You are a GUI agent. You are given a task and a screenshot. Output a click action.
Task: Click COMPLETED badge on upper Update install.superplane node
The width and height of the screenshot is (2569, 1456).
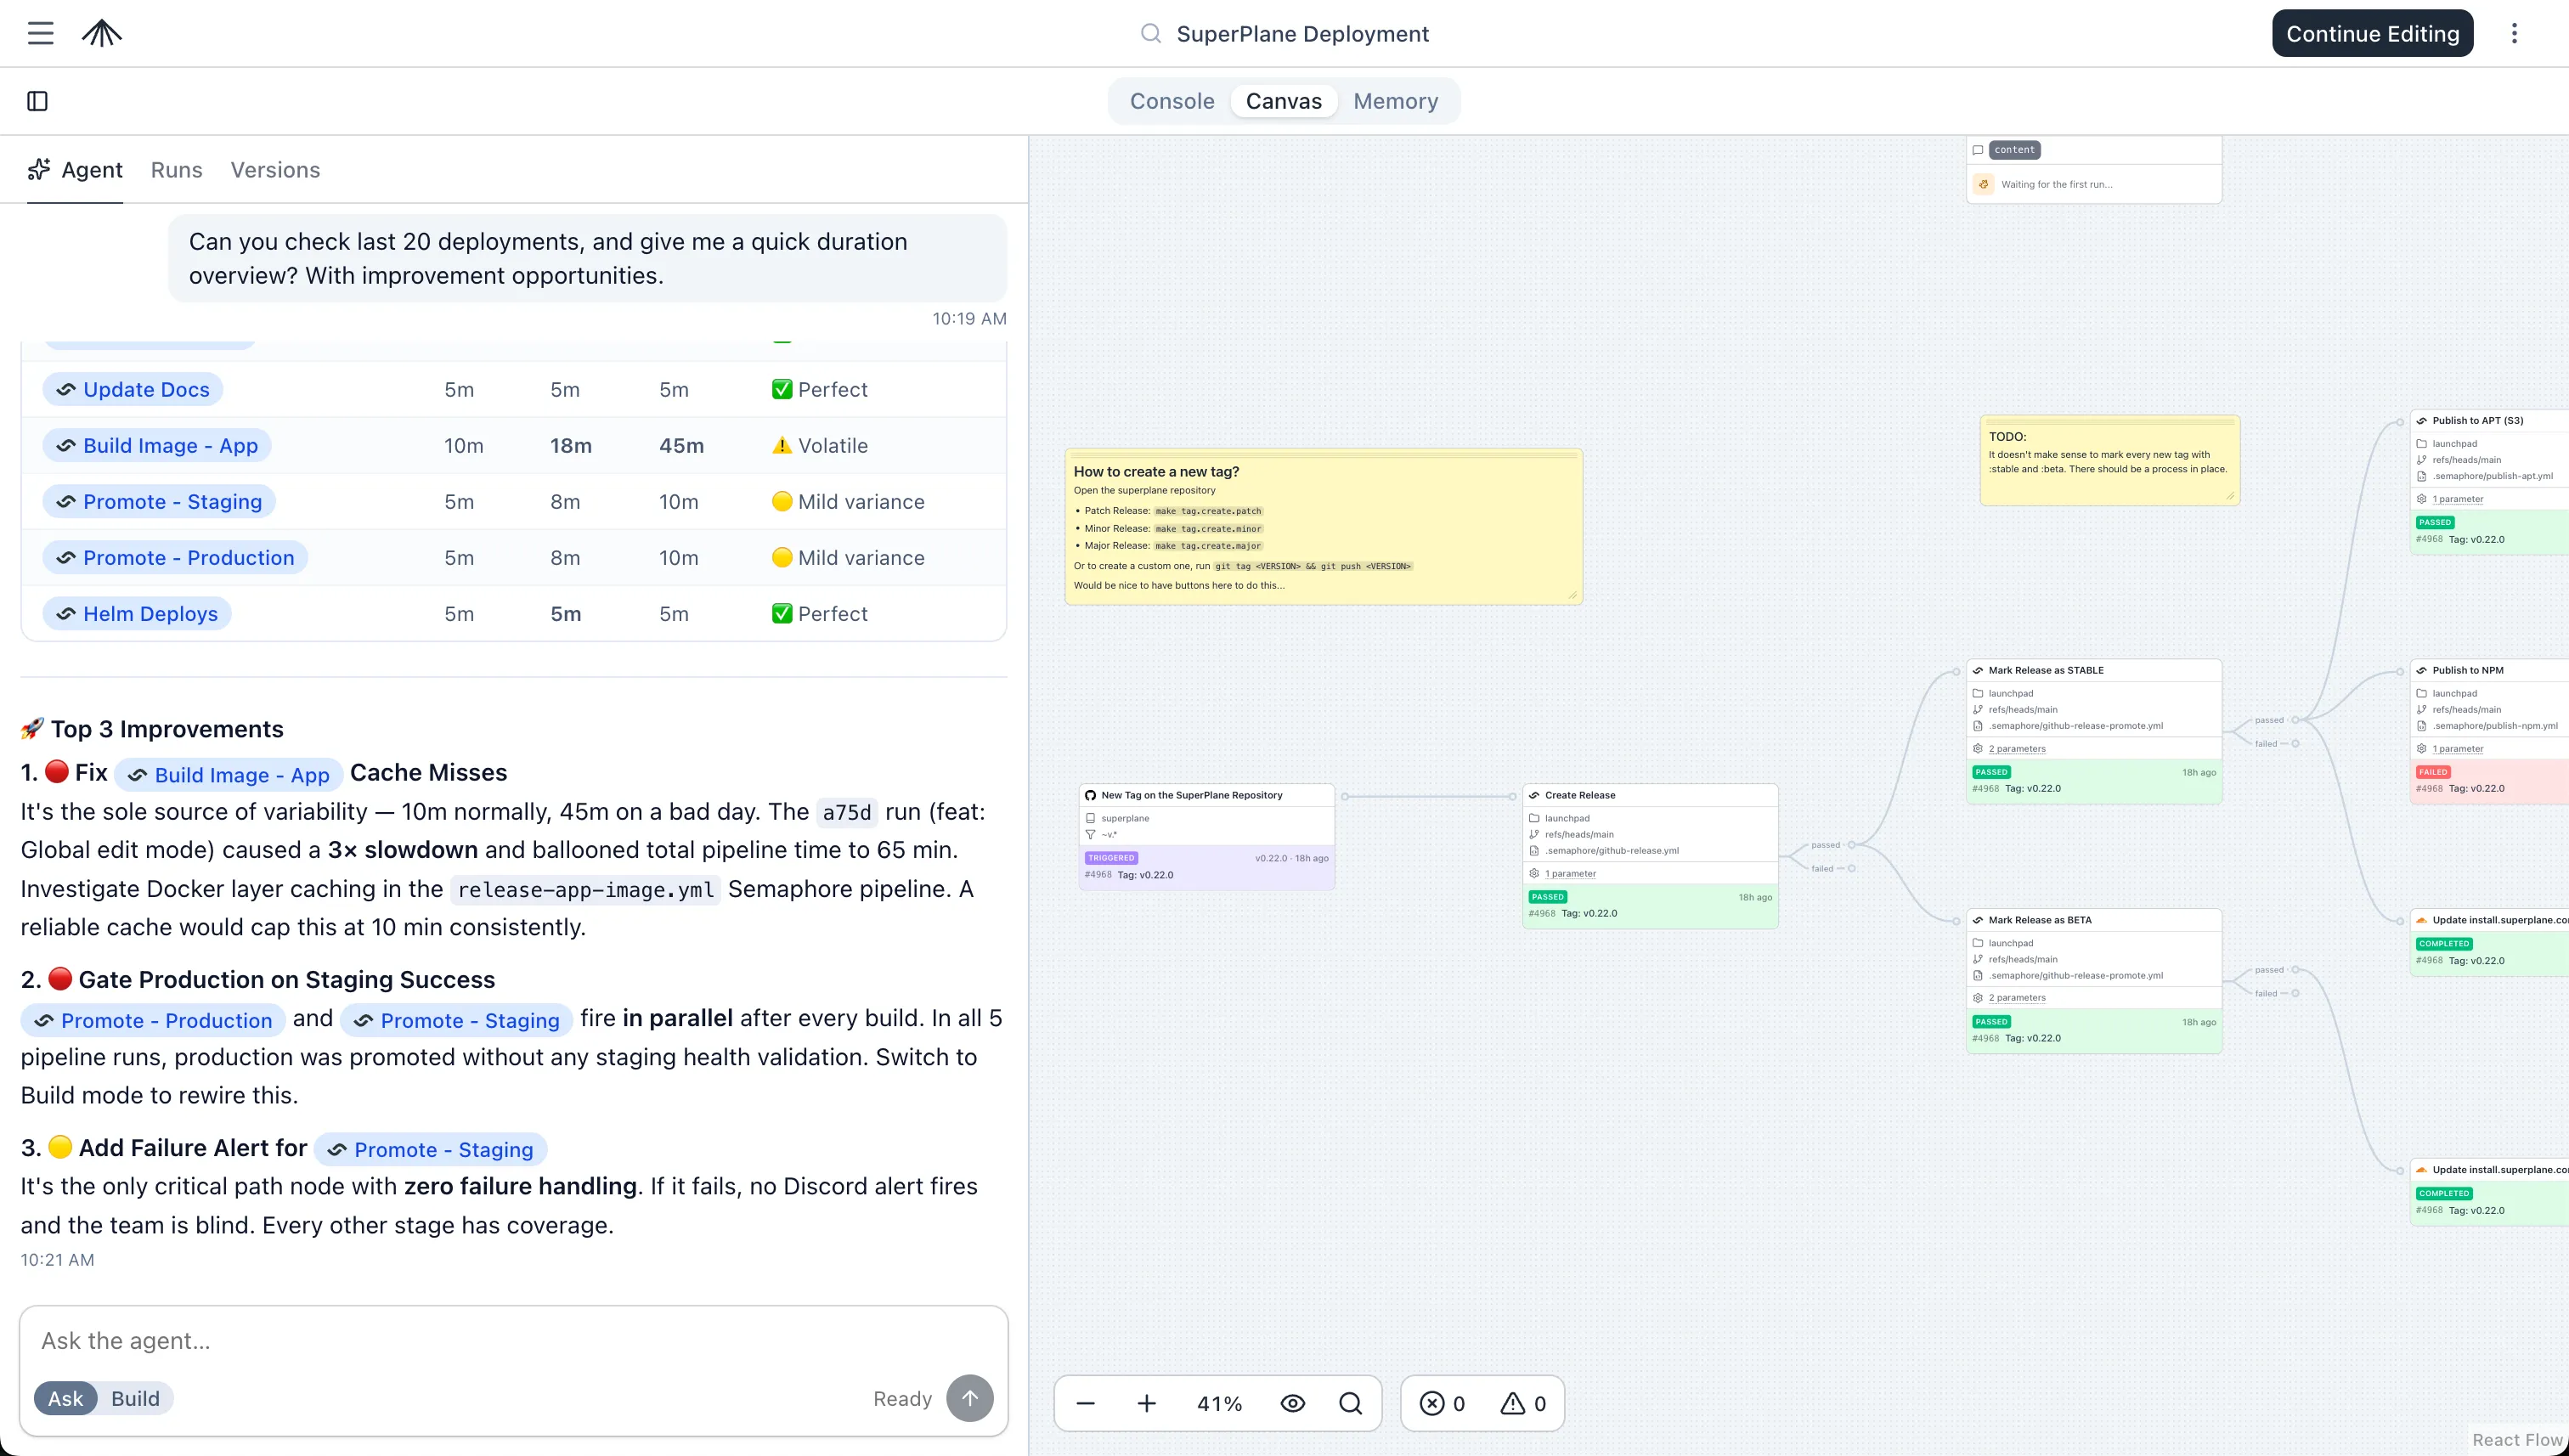click(x=2443, y=943)
